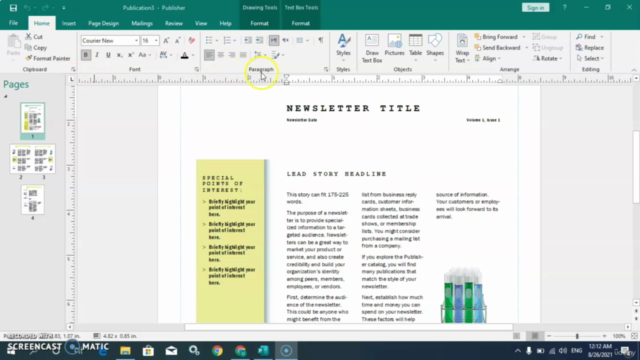Decrease the indent level
This screenshot has height=360, width=640.
248,40
